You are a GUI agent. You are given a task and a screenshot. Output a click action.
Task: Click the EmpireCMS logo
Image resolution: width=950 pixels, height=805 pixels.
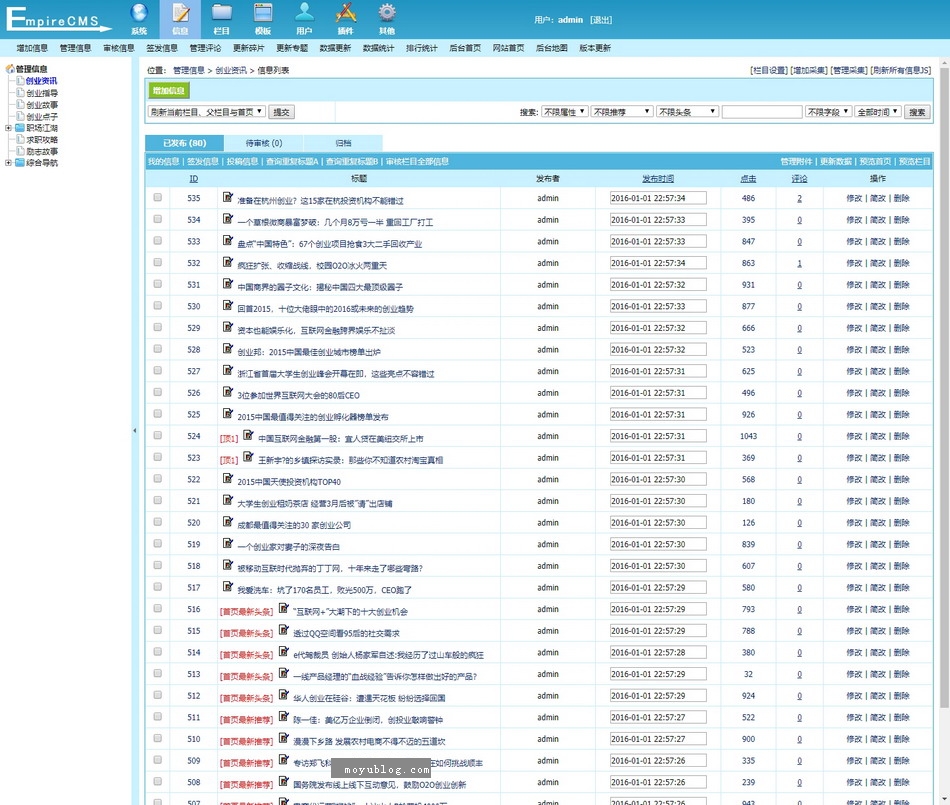pyautogui.click(x=59, y=19)
